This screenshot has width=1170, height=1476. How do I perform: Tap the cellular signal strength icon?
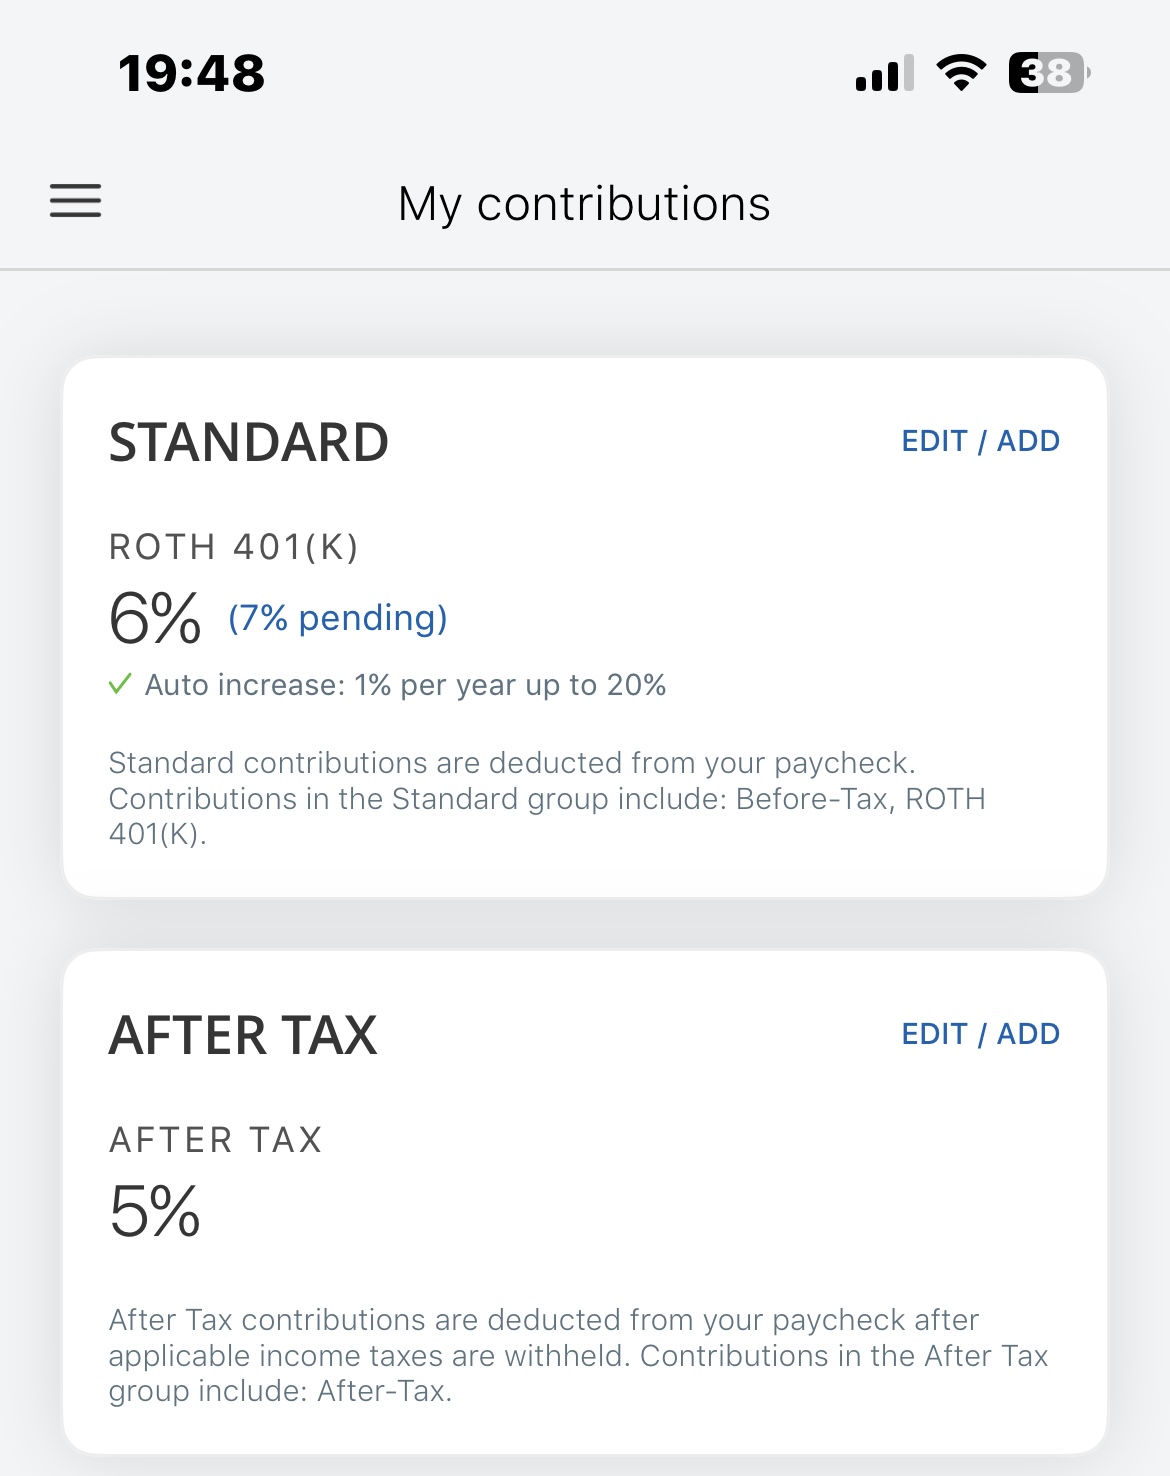point(884,73)
